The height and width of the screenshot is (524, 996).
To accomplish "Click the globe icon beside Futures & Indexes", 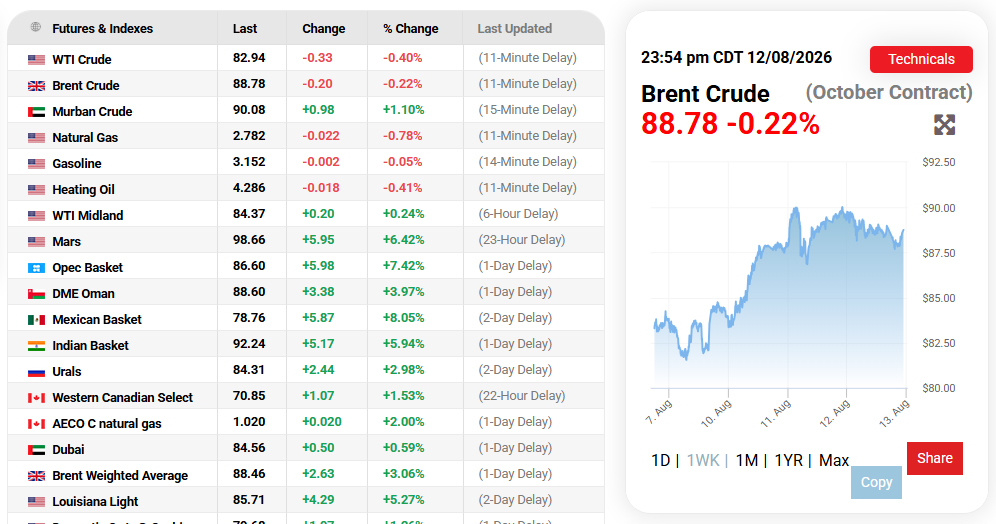I will (x=36, y=27).
